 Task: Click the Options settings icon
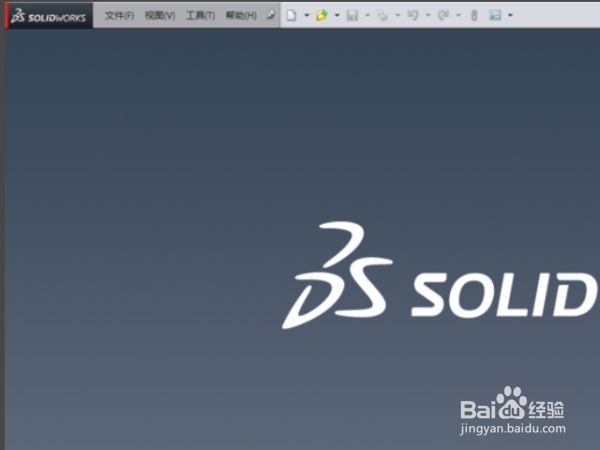tap(495, 15)
